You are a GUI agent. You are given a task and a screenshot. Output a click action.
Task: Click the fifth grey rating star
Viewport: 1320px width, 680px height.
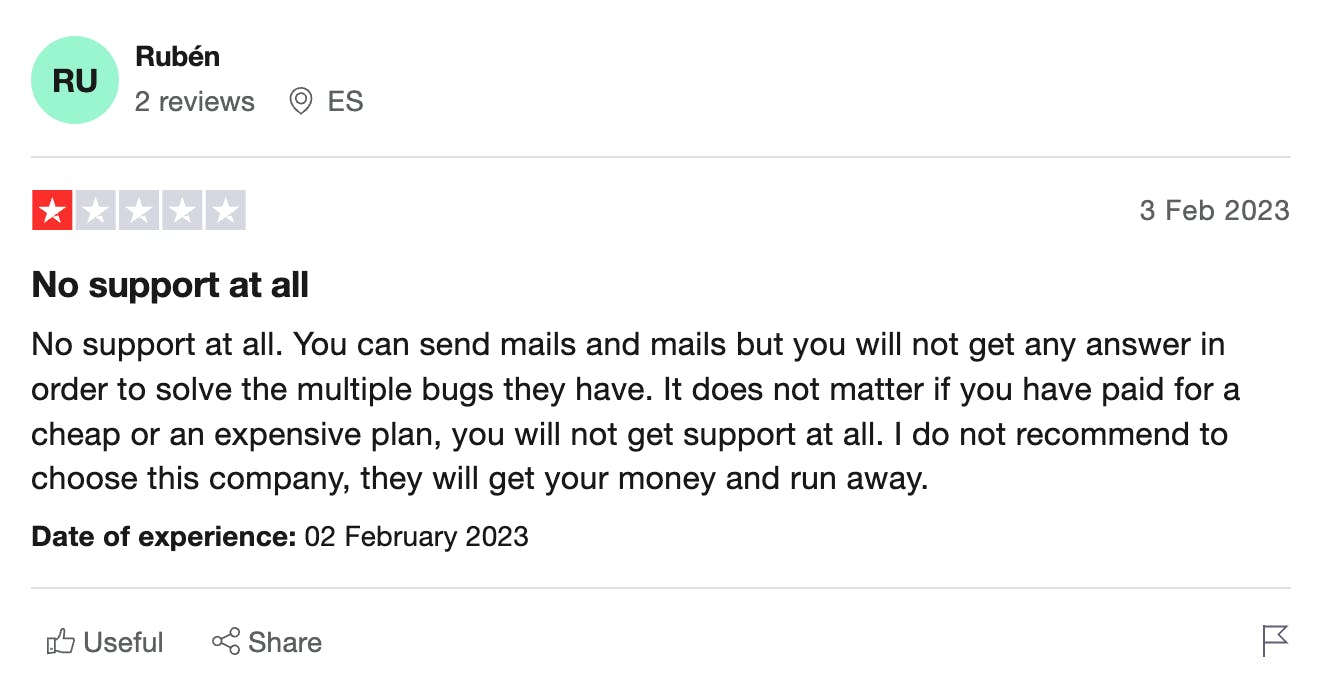[226, 211]
